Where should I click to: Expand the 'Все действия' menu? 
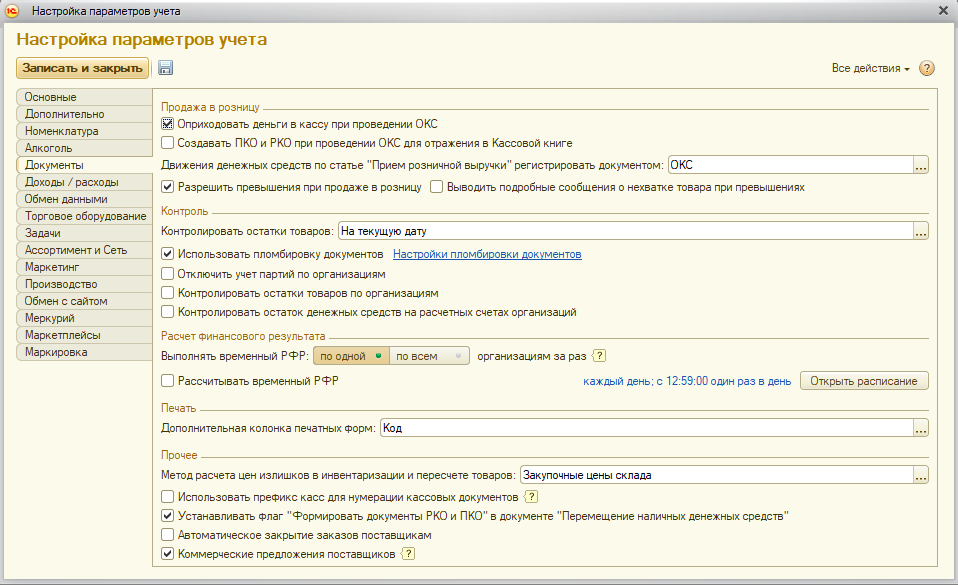pos(871,68)
